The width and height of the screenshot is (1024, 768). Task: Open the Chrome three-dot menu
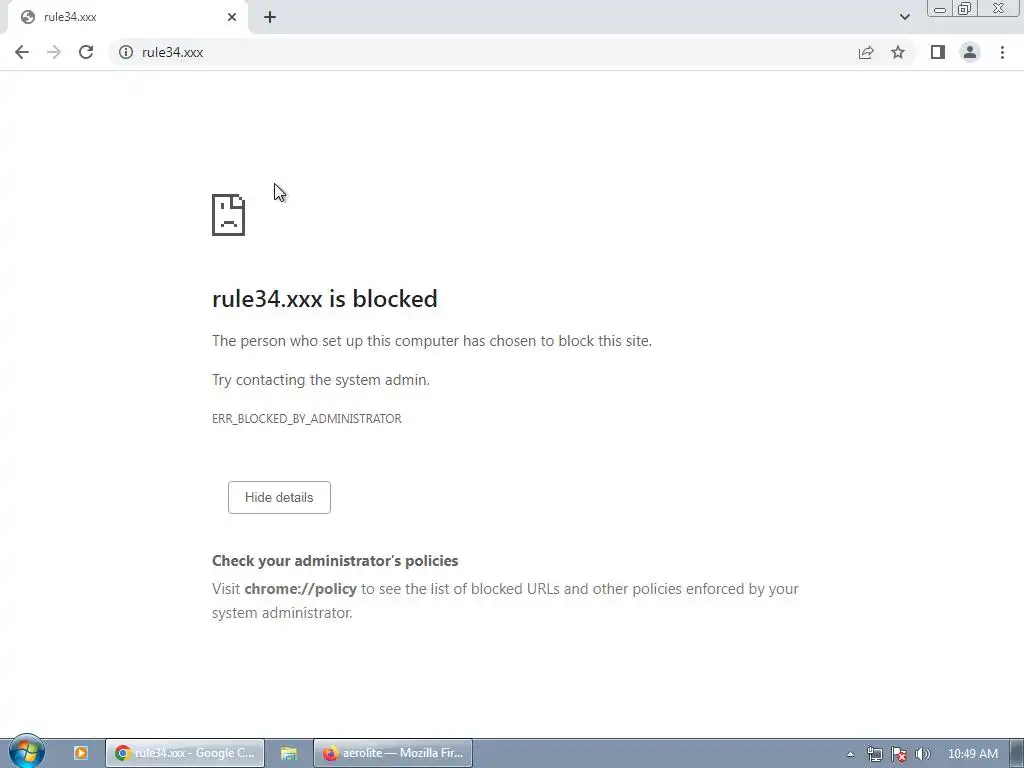1002,52
